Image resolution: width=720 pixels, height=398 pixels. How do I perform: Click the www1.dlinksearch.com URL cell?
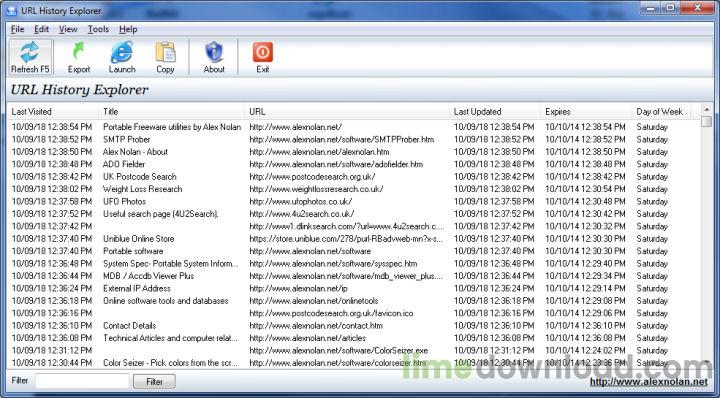click(x=347, y=226)
